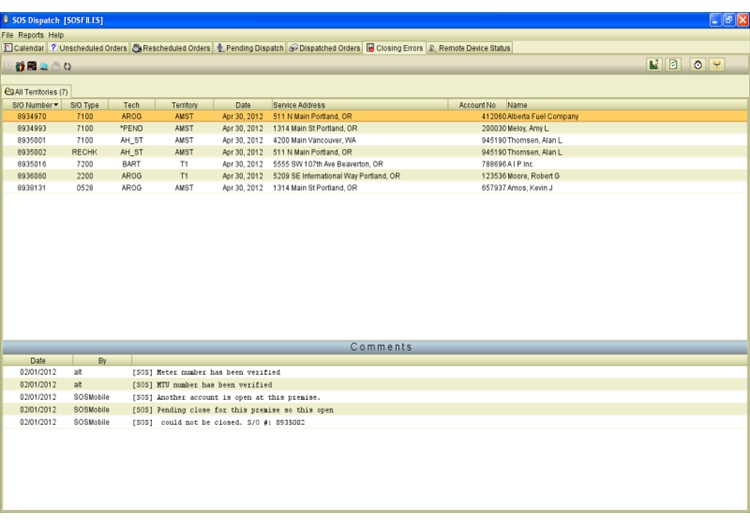
Task: Open the Remote Device Status tab
Action: pos(469,48)
